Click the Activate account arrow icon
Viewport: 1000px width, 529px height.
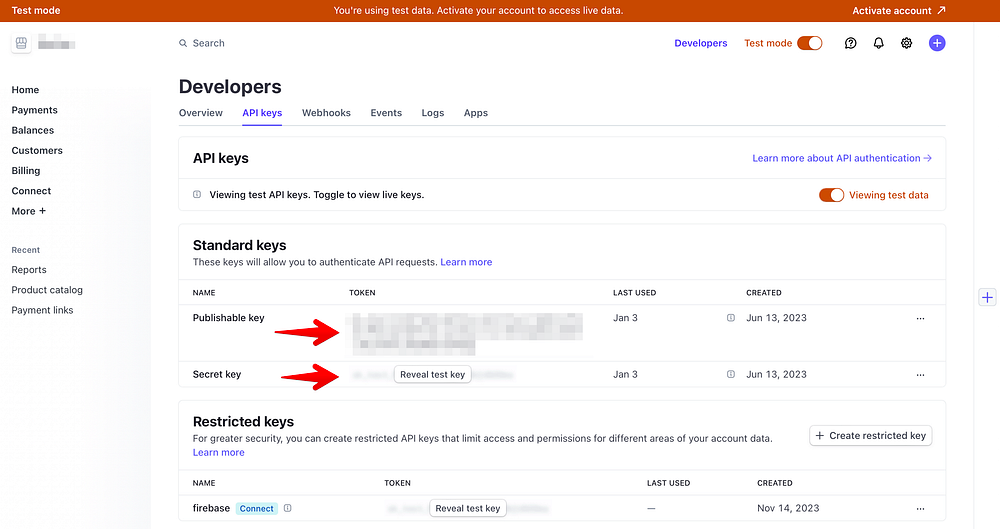941,10
